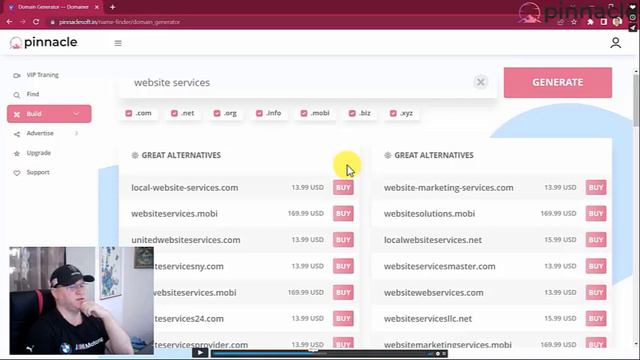The width and height of the screenshot is (640, 360).
Task: Close the Domain Generator tab
Action: (x=97, y=7)
